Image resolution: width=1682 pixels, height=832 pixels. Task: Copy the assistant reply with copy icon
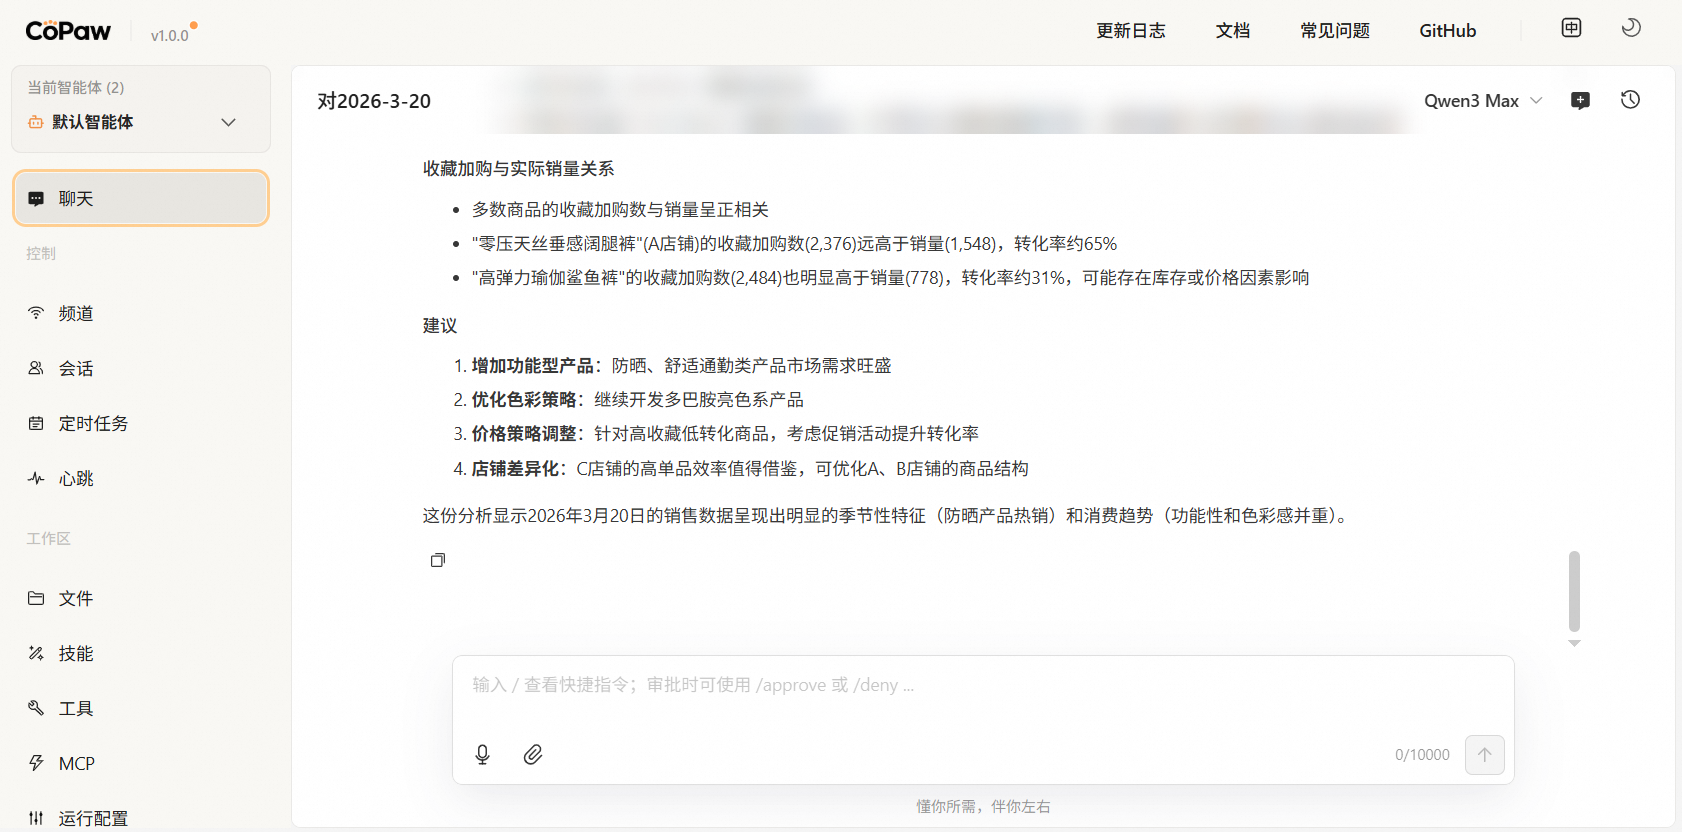click(437, 560)
